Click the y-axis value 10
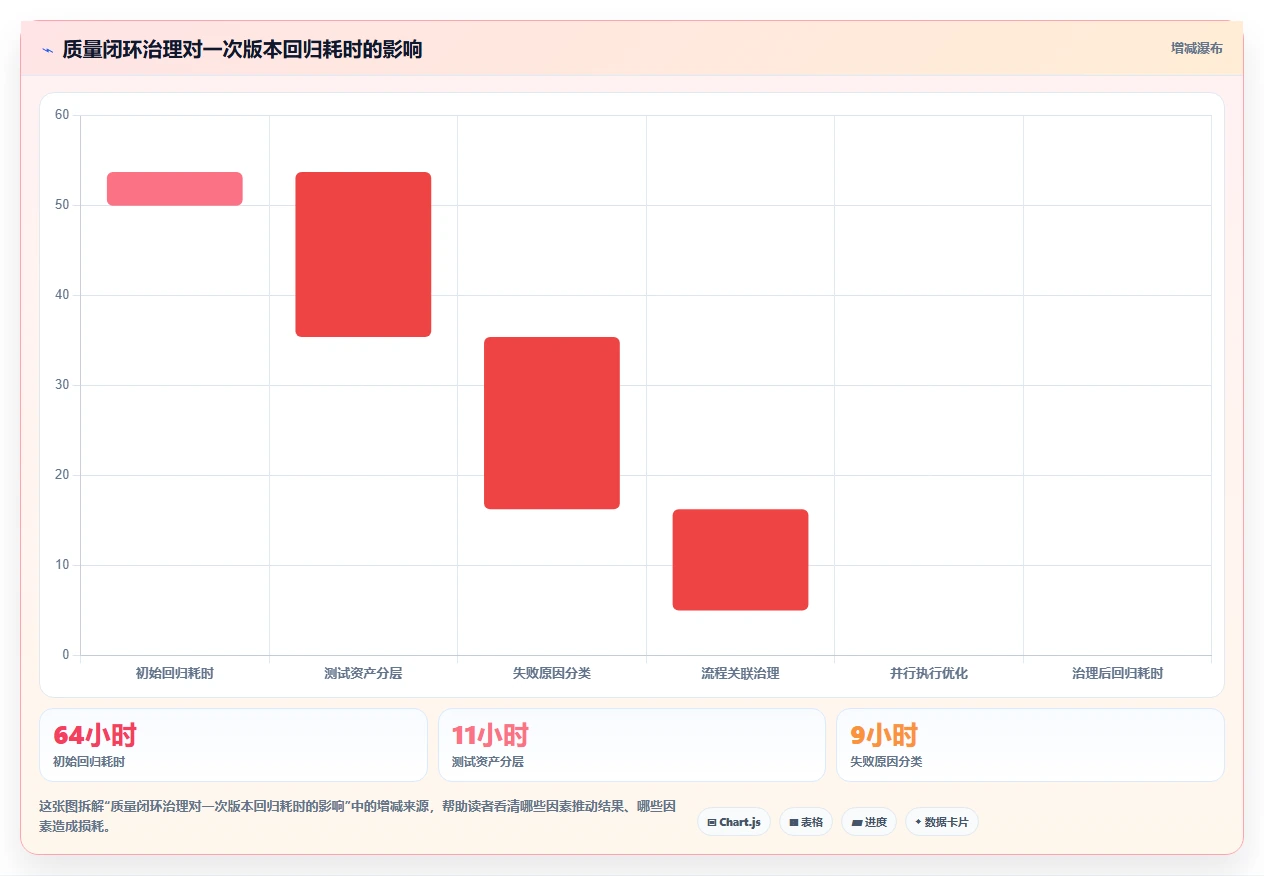The image size is (1264, 876). [62, 565]
